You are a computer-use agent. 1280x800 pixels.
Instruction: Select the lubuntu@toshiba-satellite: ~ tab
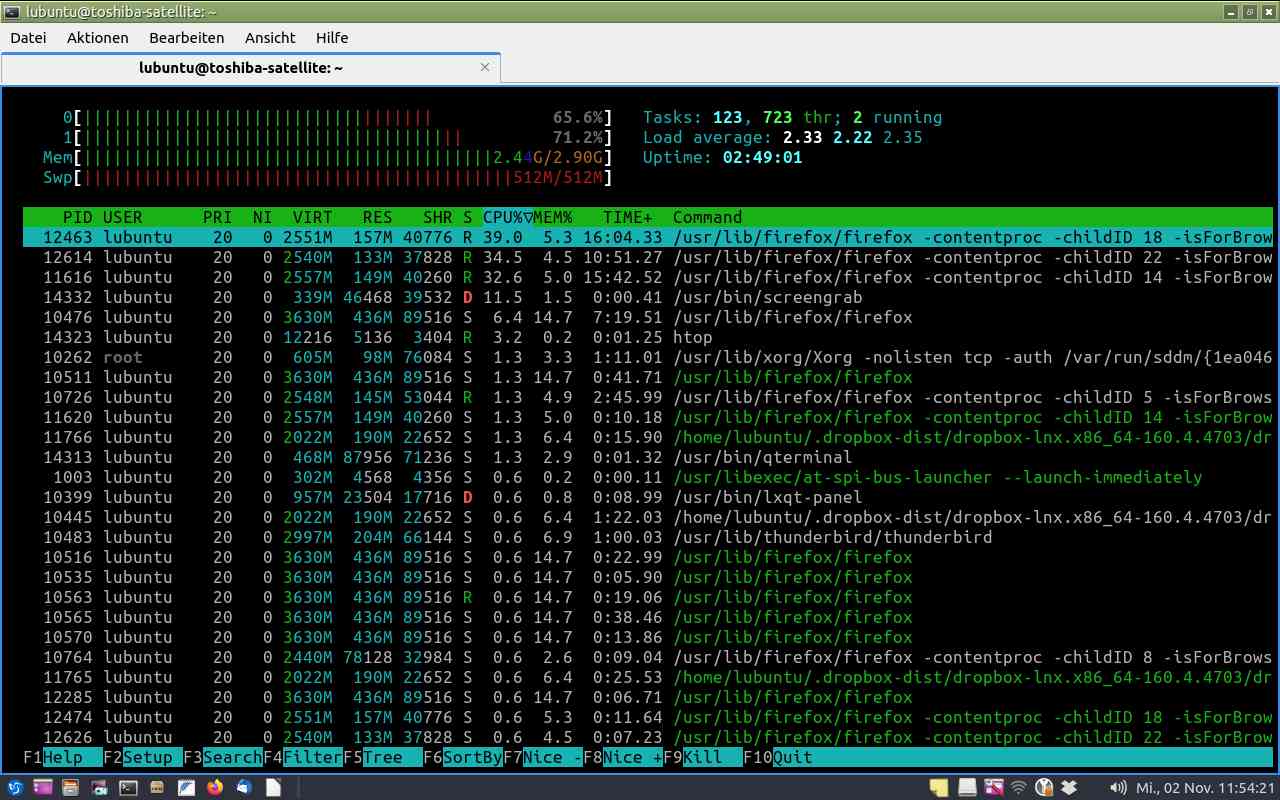pyautogui.click(x=250, y=68)
